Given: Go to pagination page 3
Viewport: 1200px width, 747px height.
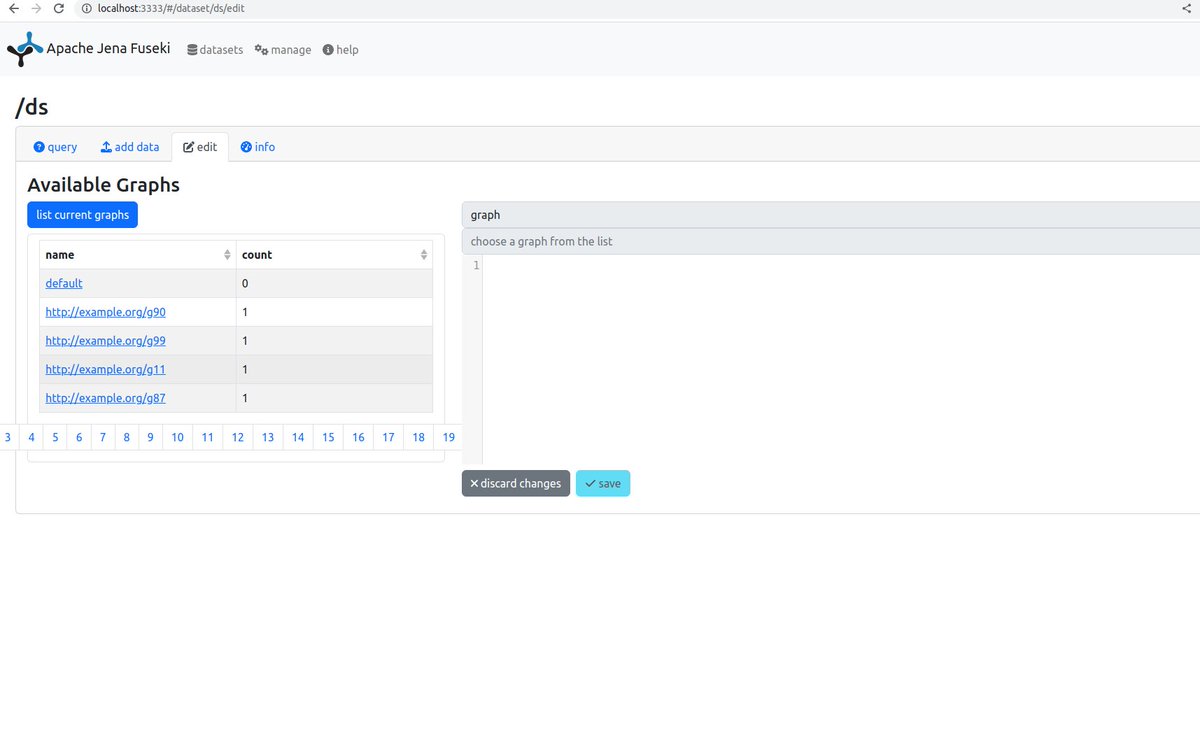Looking at the screenshot, I should click(8, 437).
